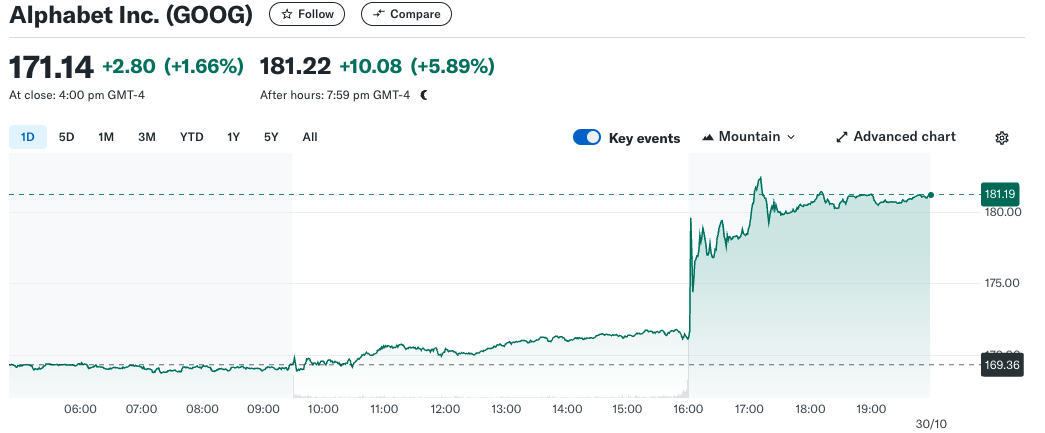Click the +2.80 (+1.66%) daily change
The width and height of the screenshot is (1045, 433).
click(173, 67)
